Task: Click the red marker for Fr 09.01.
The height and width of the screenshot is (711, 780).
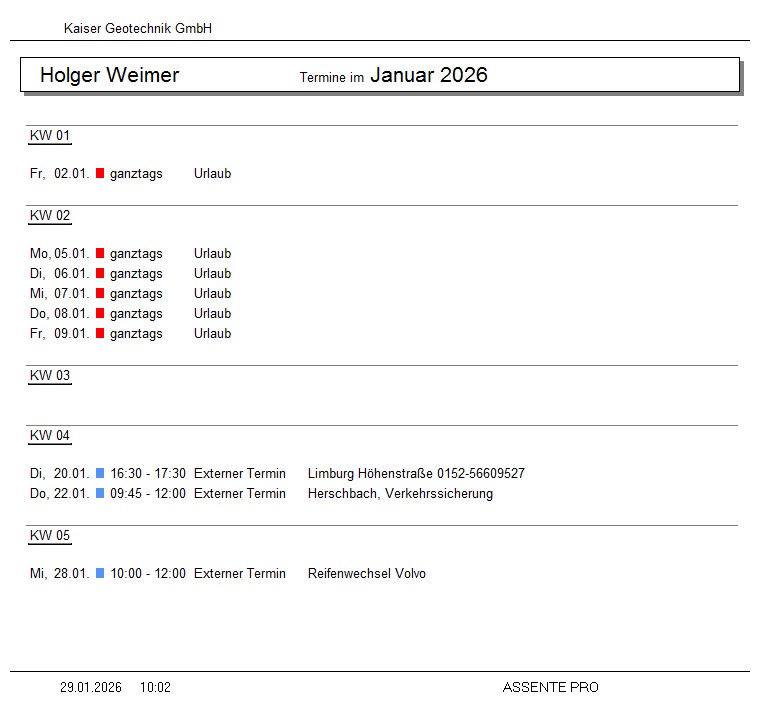Action: [100, 333]
